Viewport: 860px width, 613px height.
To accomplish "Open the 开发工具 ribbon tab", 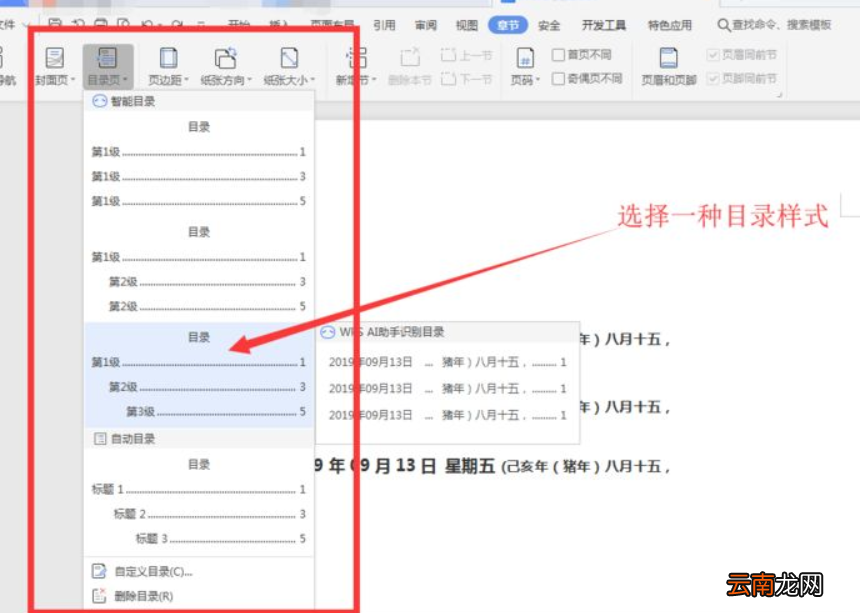I will (x=604, y=25).
